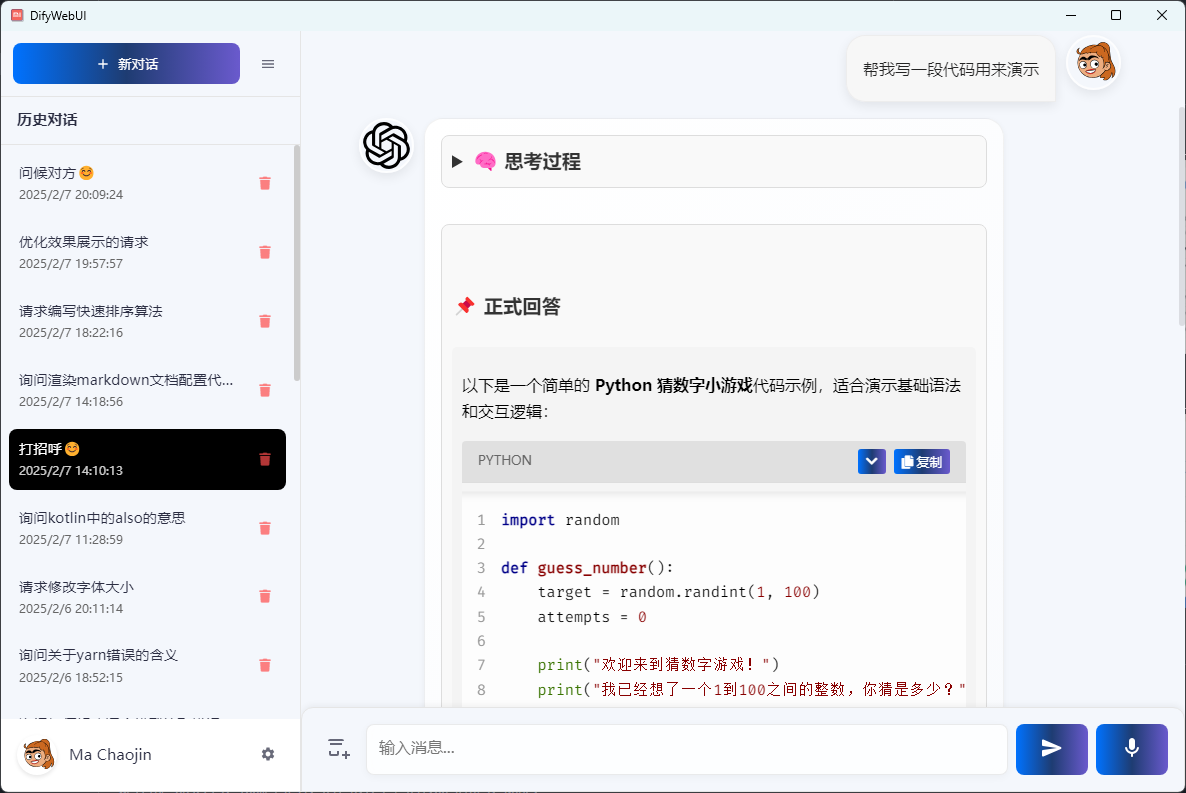
Task: Click the DifyWebUI title bar app icon
Action: [17, 15]
